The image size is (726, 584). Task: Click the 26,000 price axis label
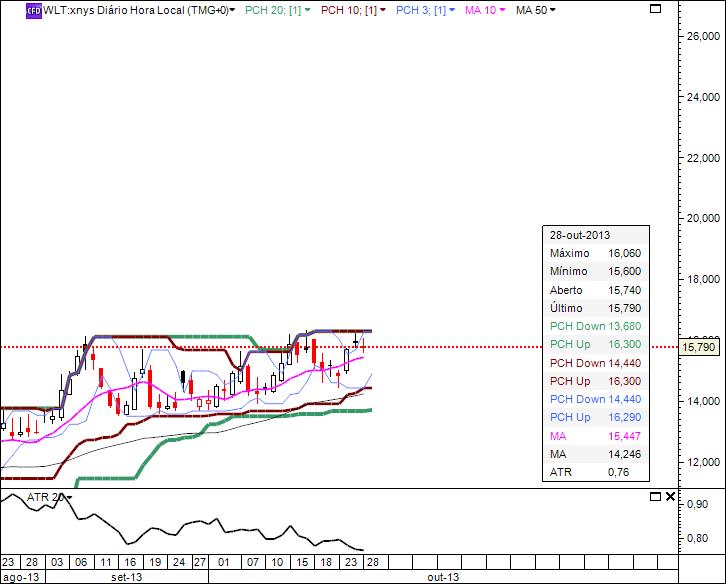(703, 36)
